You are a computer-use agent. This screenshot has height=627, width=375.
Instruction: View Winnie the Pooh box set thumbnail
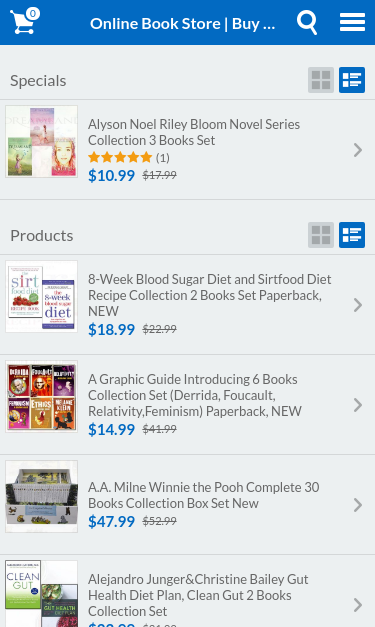[x=42, y=496]
